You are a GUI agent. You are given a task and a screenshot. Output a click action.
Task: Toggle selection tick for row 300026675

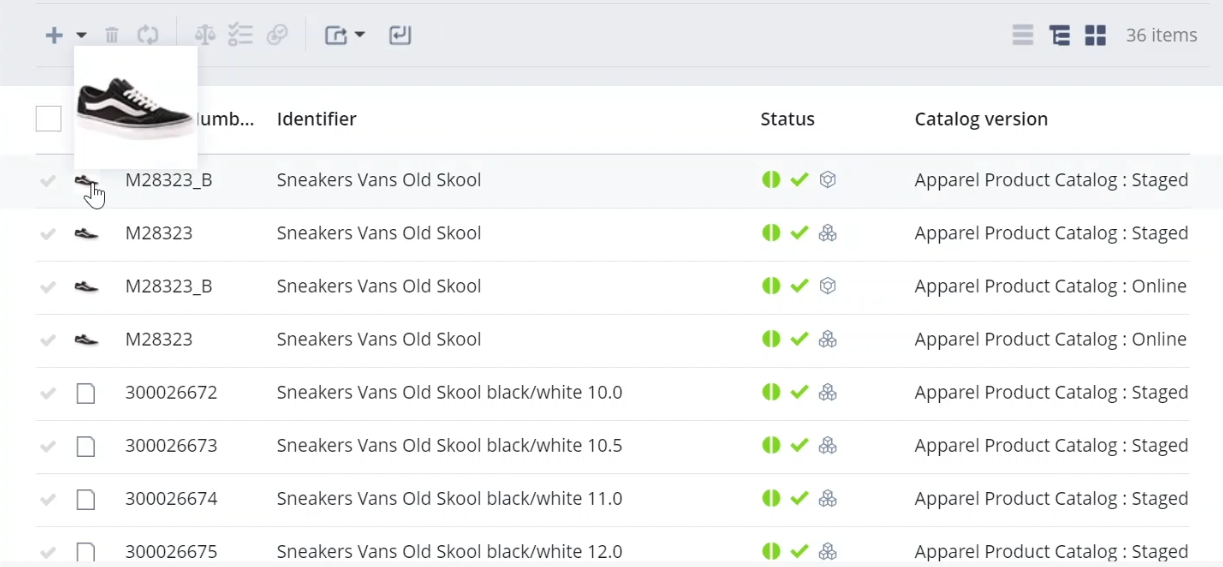pos(47,552)
